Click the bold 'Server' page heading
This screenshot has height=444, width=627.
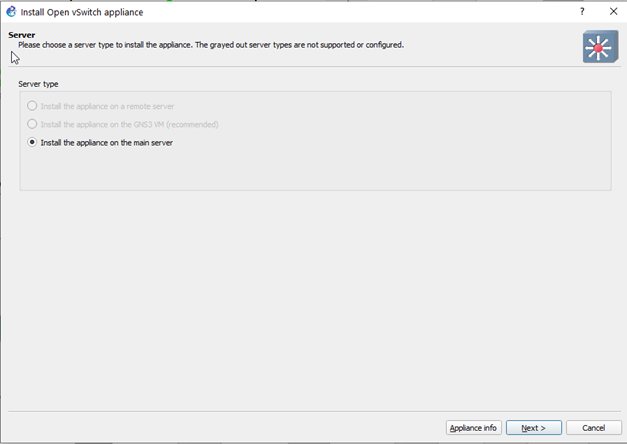pos(22,35)
